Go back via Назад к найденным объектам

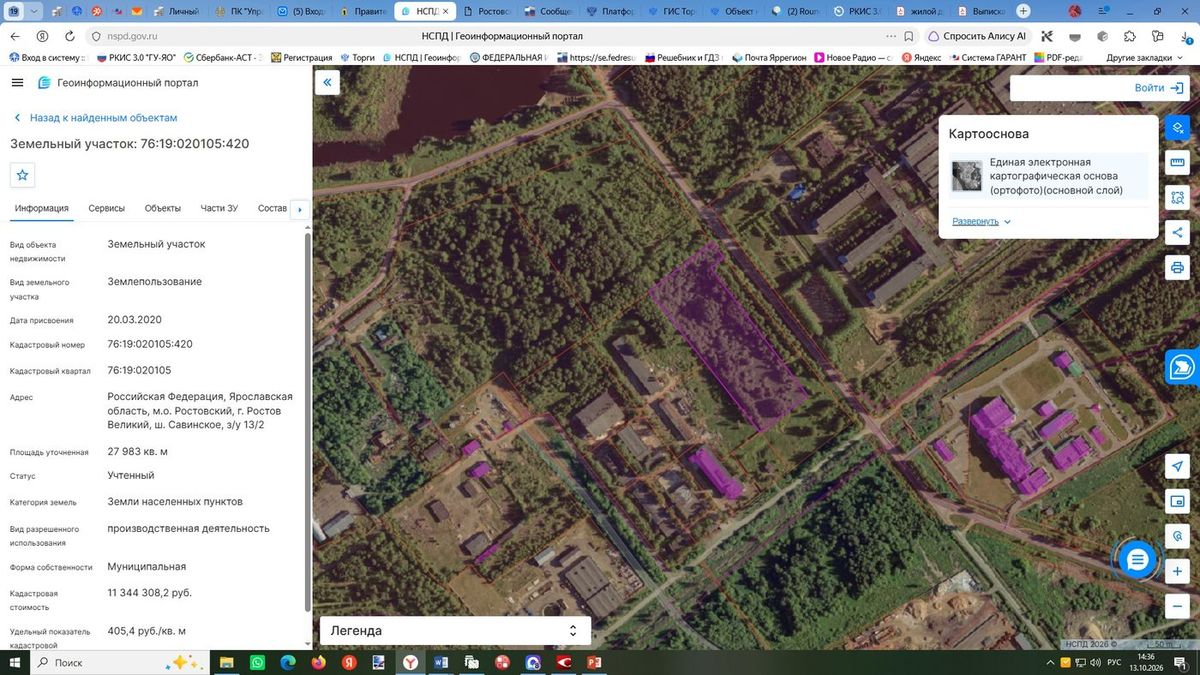click(95, 118)
